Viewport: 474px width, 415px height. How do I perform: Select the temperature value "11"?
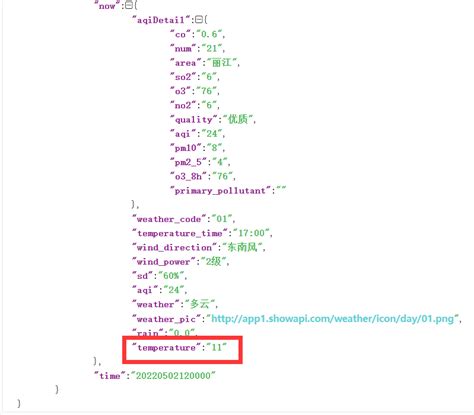tap(217, 348)
